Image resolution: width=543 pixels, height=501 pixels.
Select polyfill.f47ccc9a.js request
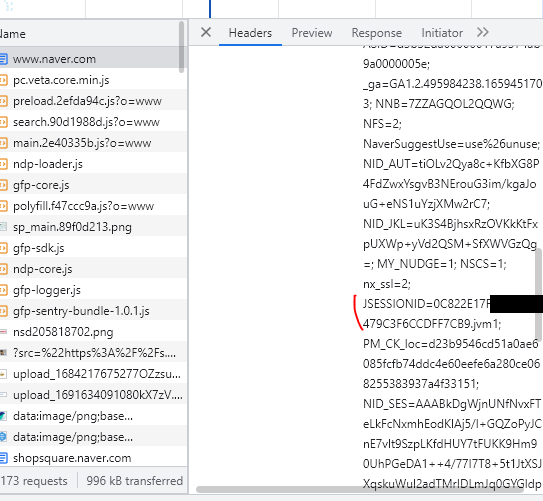point(94,206)
